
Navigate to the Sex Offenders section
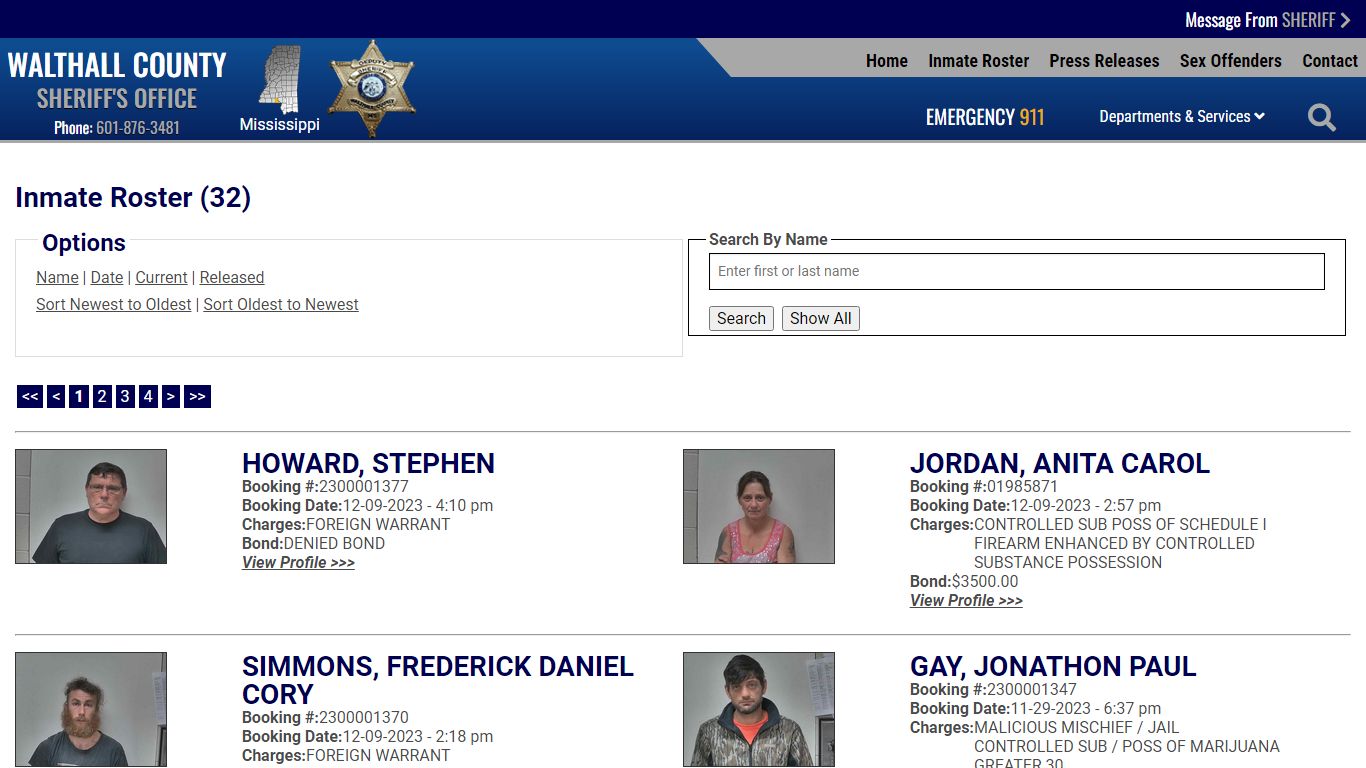pyautogui.click(x=1230, y=60)
